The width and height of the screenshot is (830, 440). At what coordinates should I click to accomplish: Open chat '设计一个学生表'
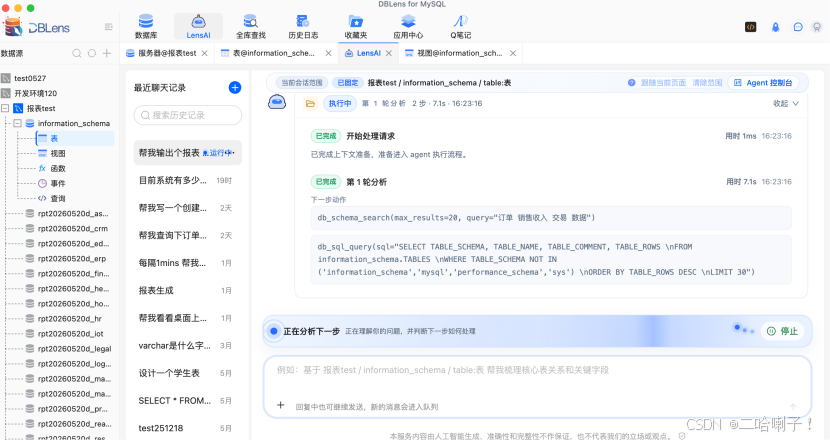pyautogui.click(x=188, y=373)
